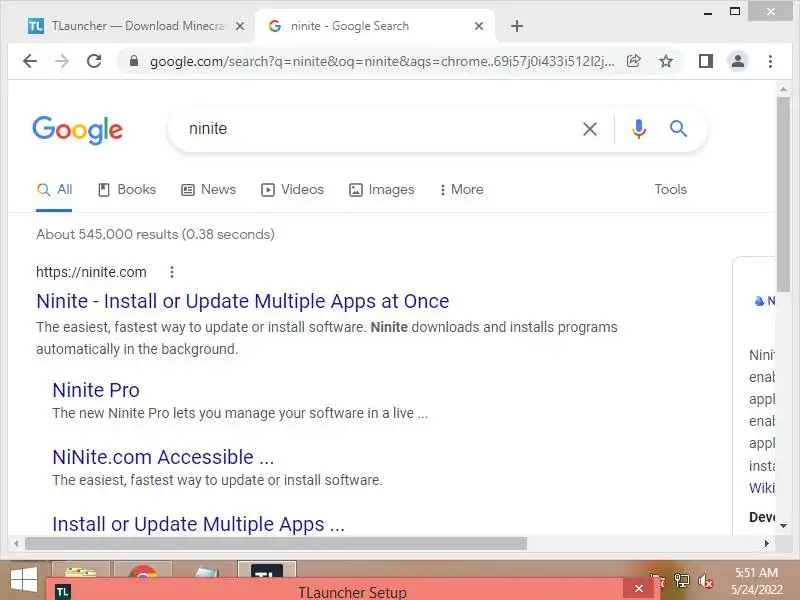Open the taskbar clock and date
Screen dimensions: 800x600
(756, 582)
